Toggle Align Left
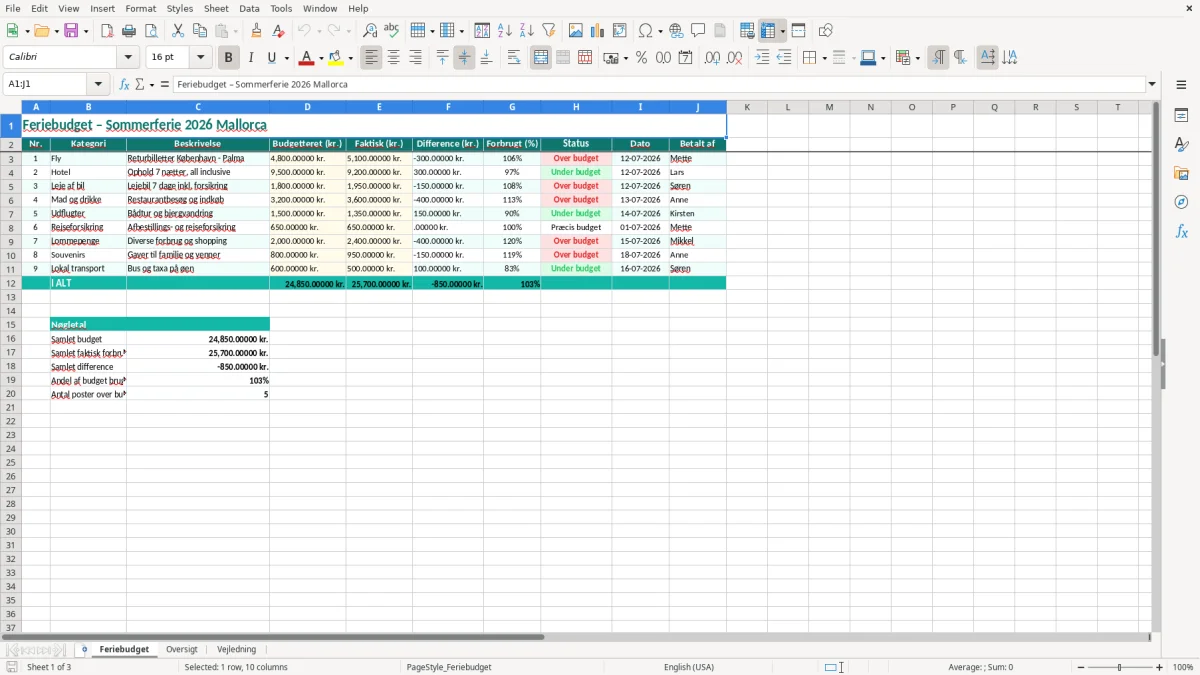This screenshot has width=1200, height=675. (x=372, y=58)
